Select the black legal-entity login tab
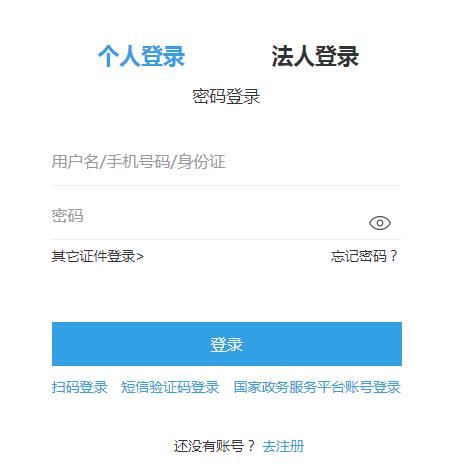The image size is (460, 471). tap(315, 56)
